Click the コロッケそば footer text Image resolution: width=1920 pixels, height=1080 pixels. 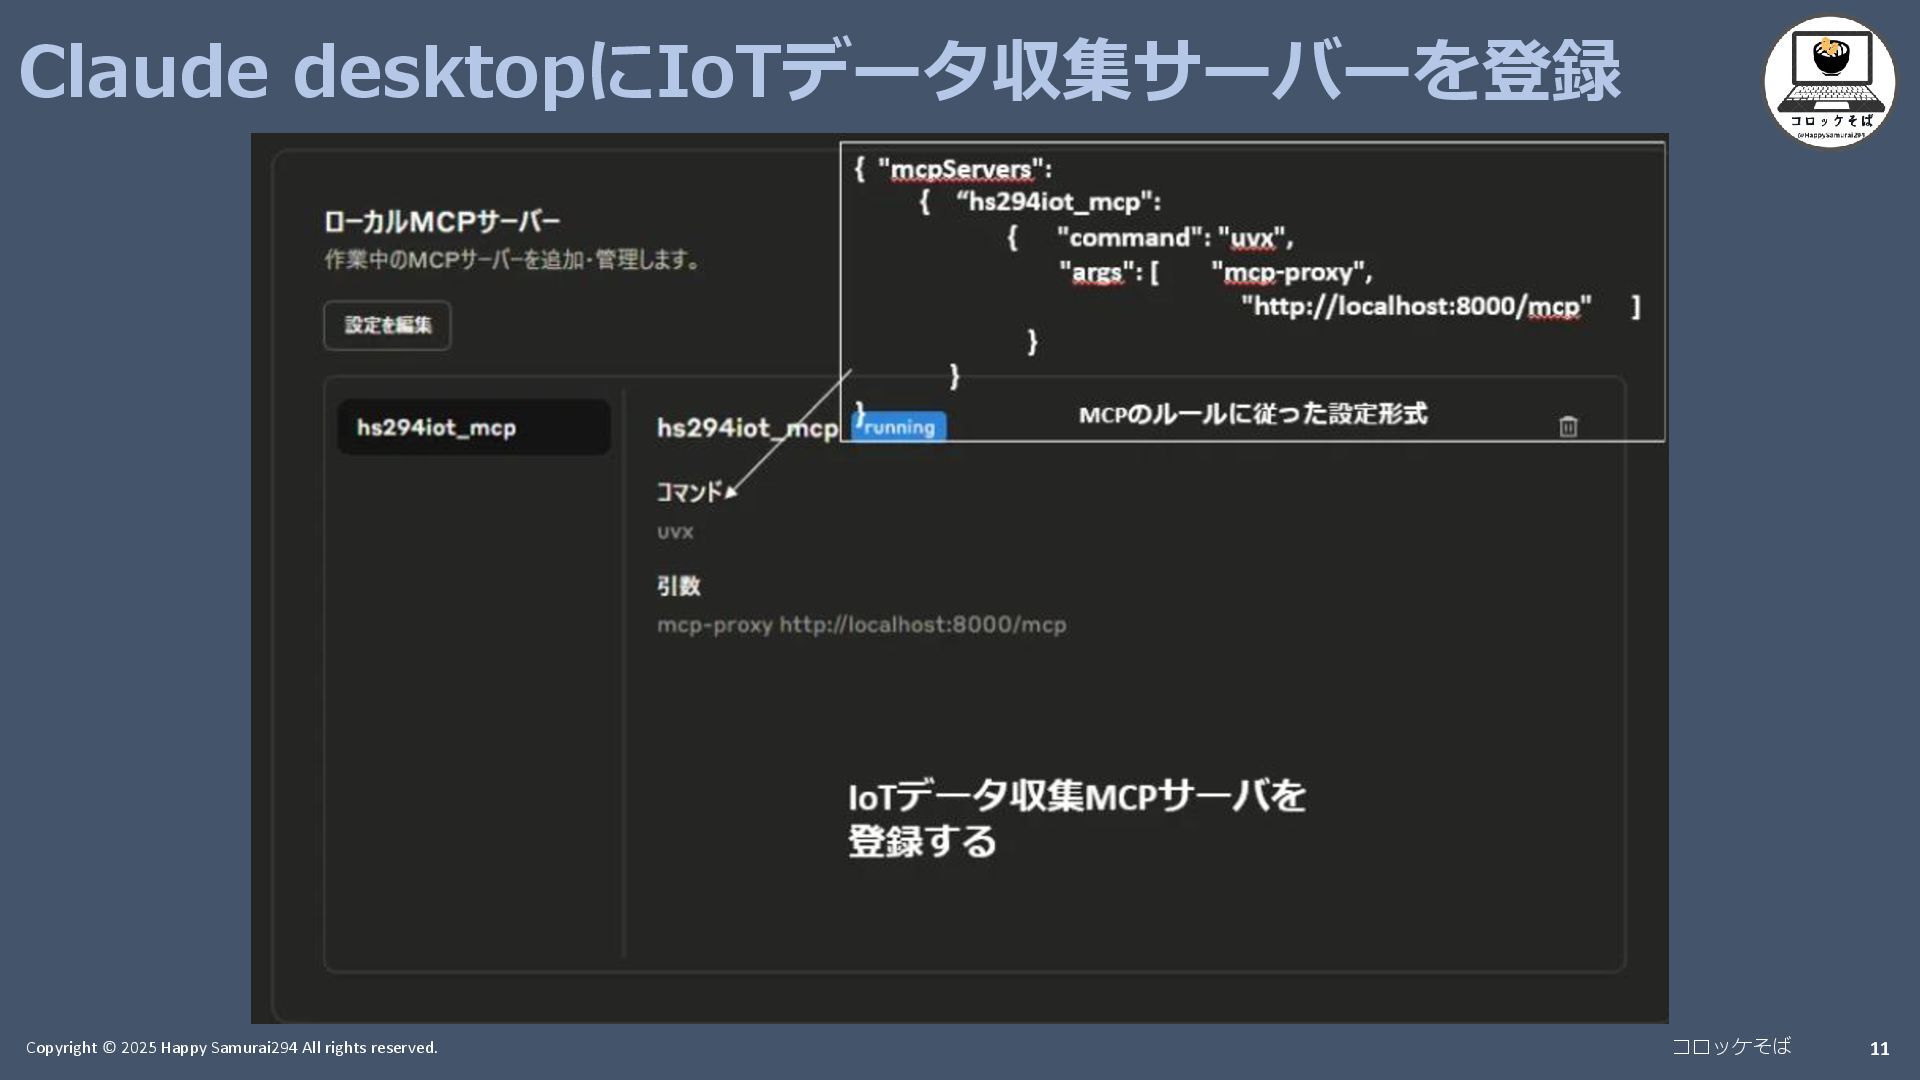point(1731,1046)
